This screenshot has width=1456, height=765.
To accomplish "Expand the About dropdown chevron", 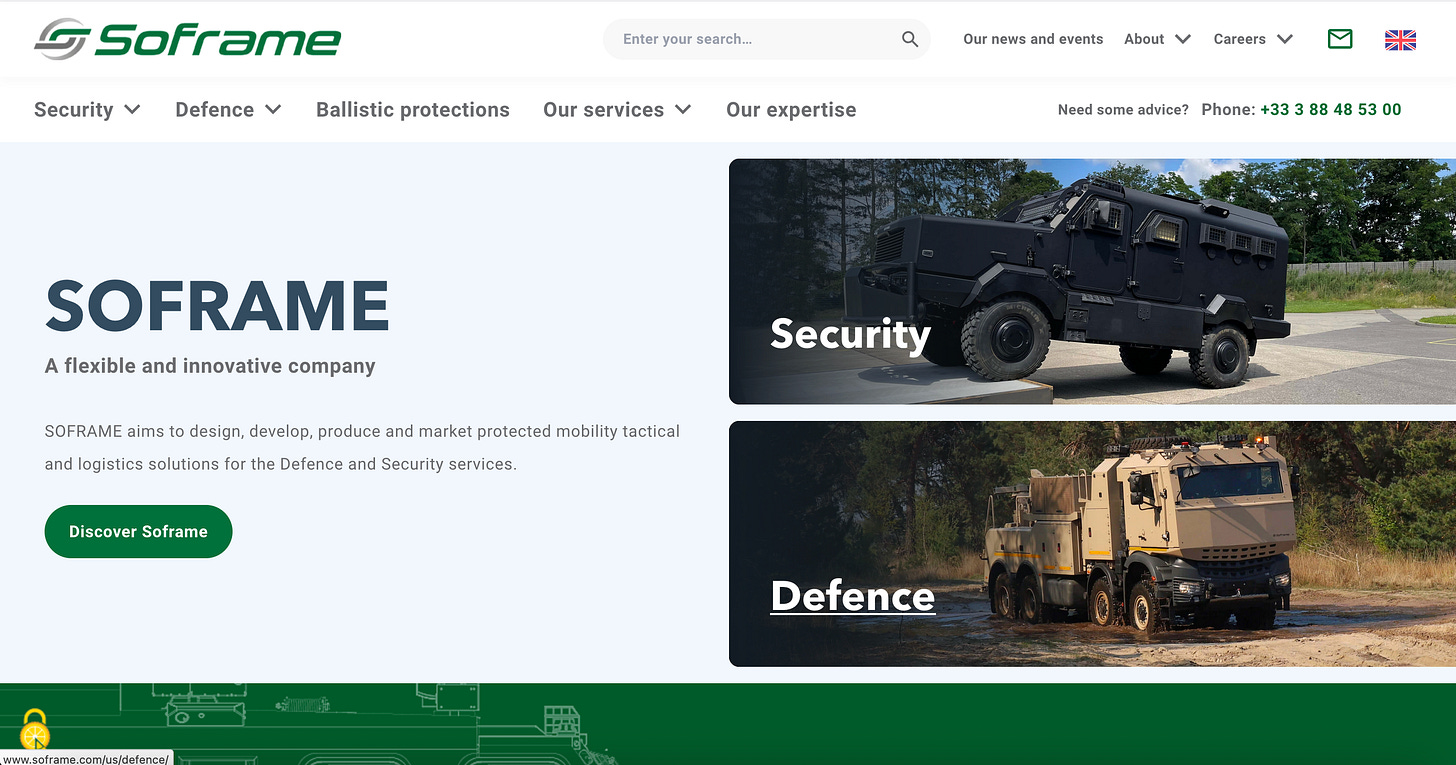I will click(1183, 39).
